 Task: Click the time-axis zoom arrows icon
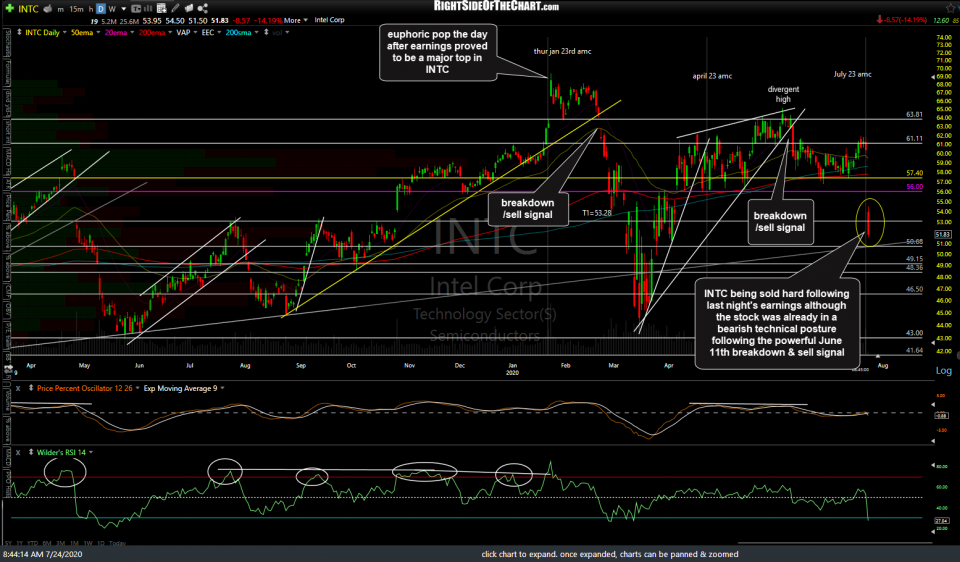click(9, 369)
